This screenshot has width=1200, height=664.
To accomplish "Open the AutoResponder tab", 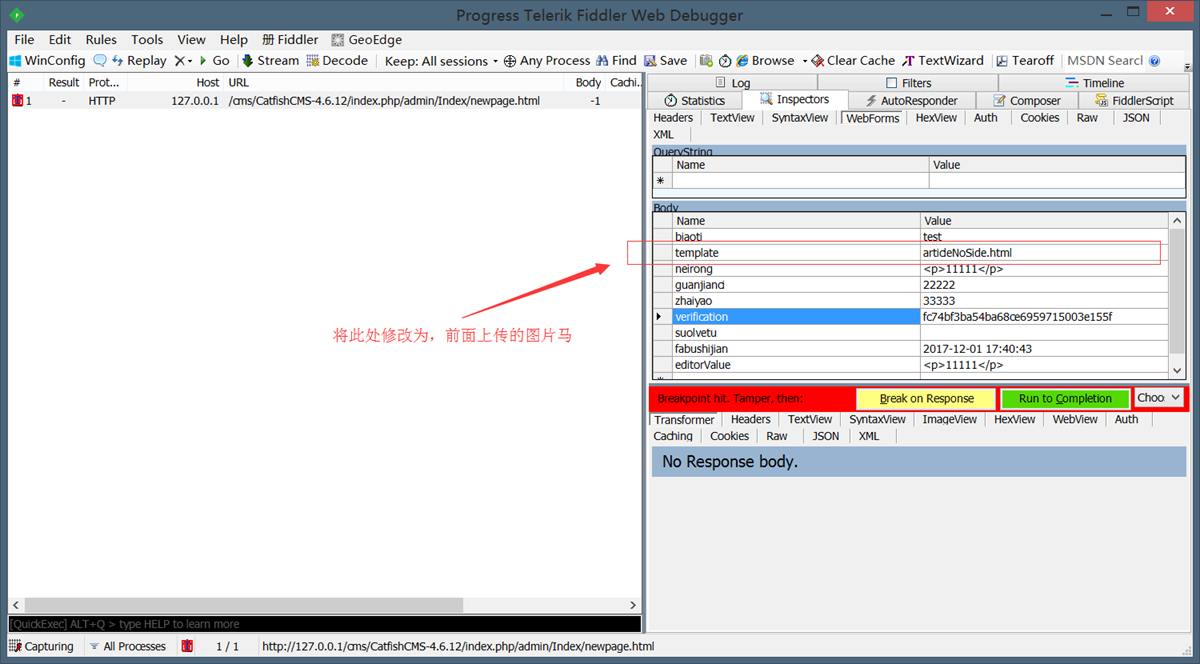I will (911, 100).
